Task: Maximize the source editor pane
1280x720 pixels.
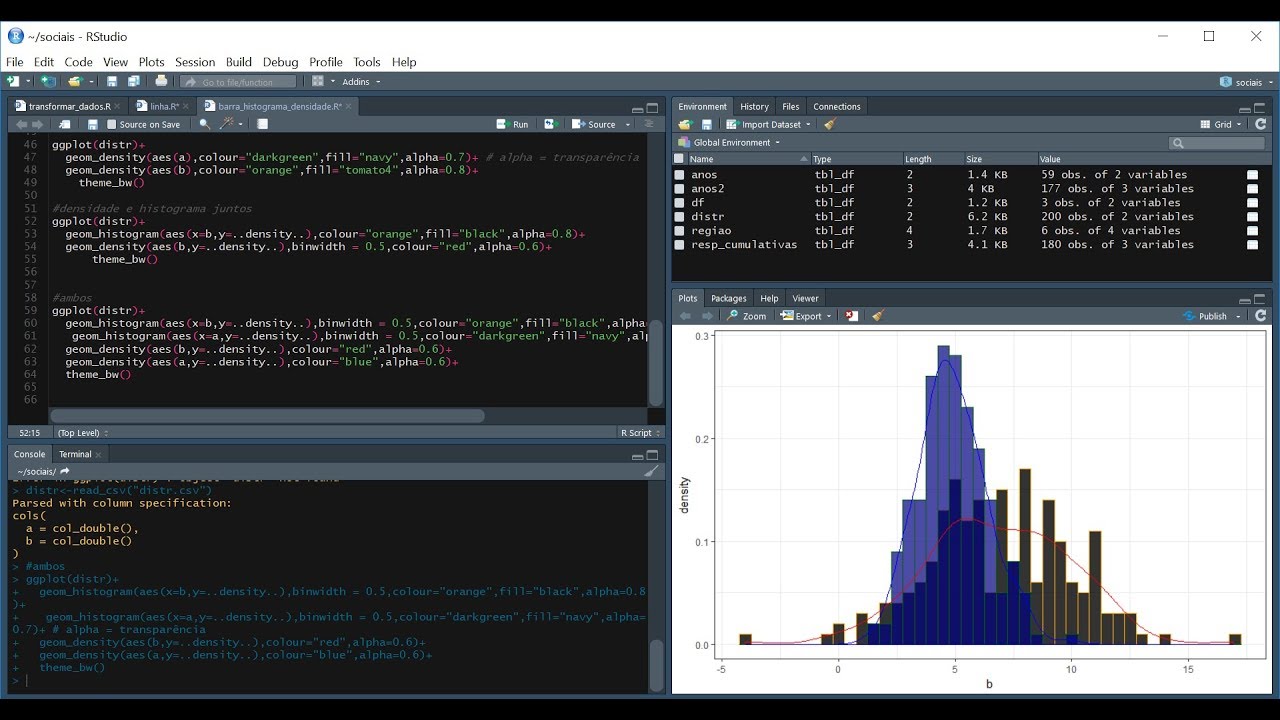Action: (x=652, y=108)
